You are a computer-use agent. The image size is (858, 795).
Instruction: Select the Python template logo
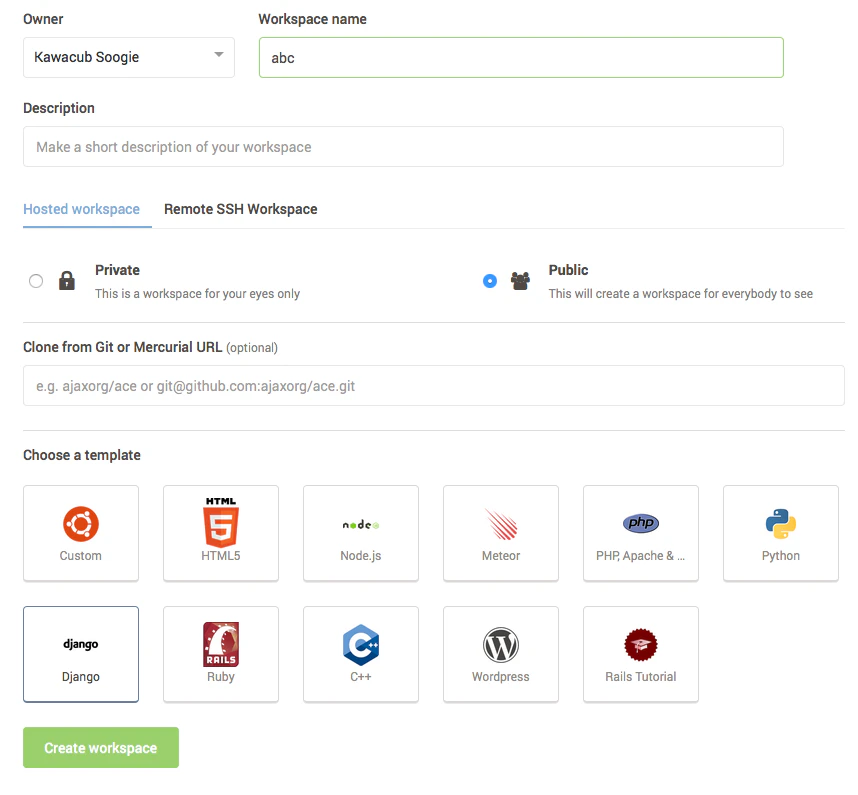(x=781, y=524)
